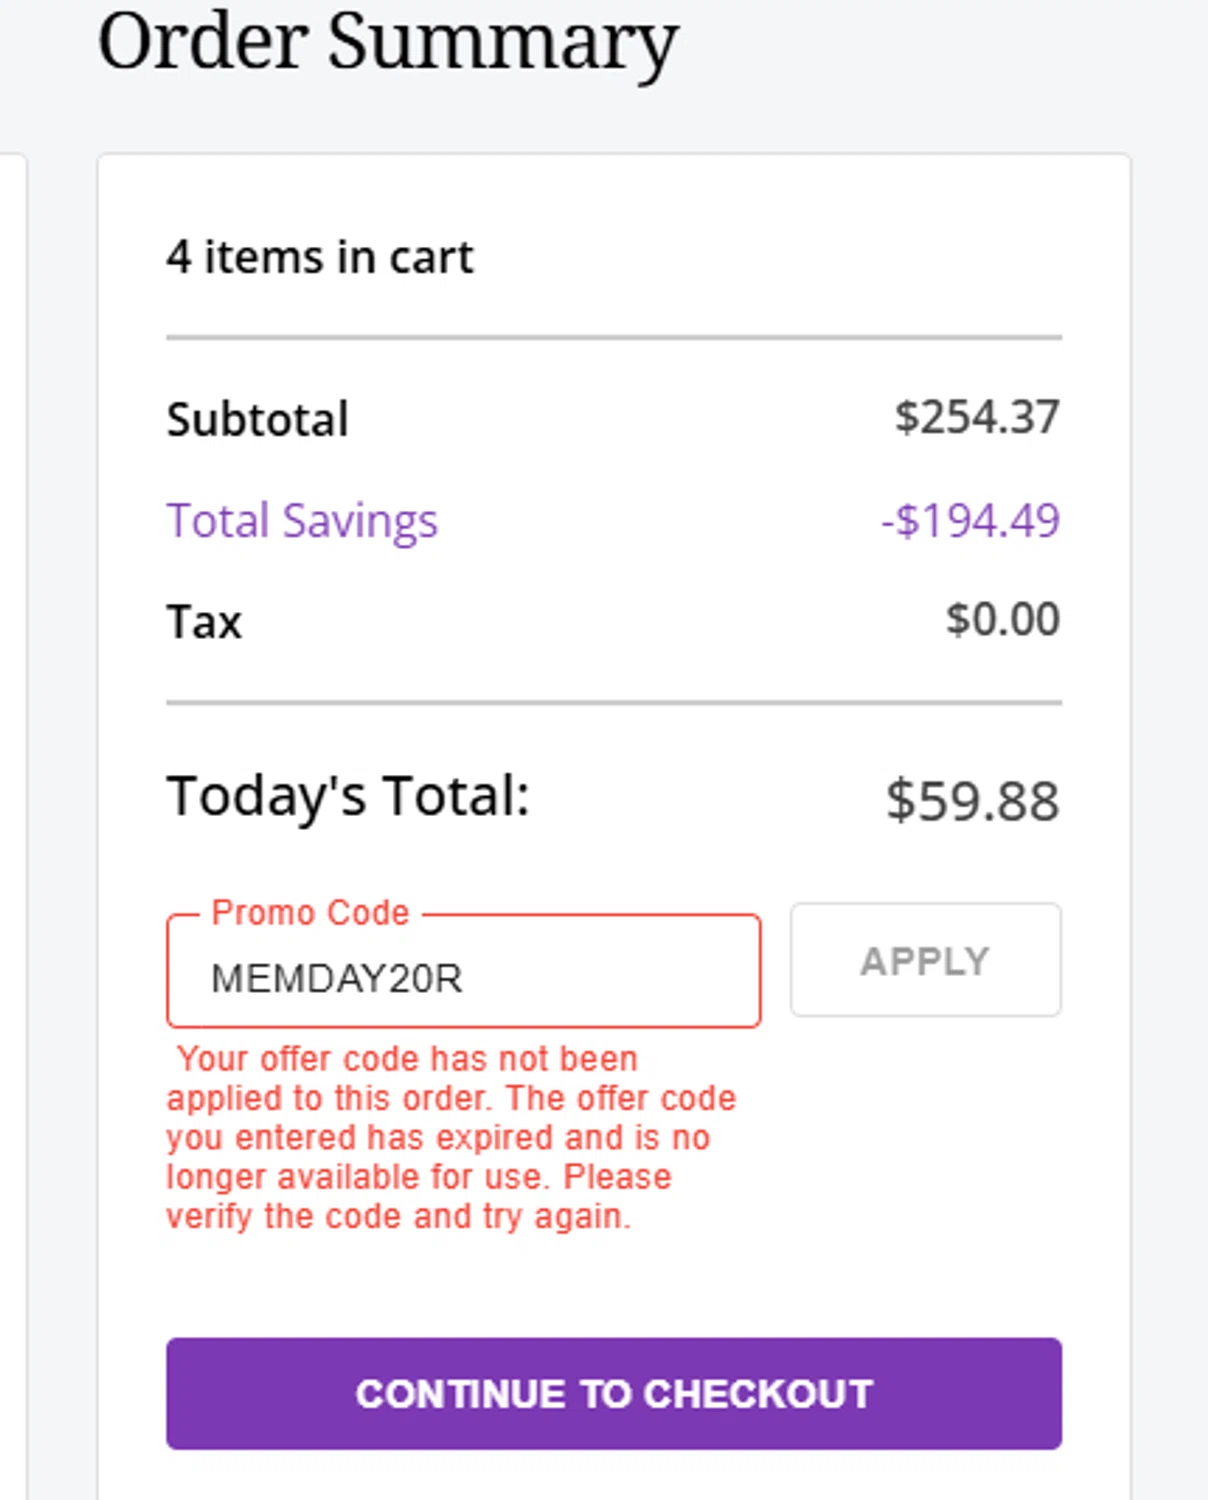
Task: Click the MEMDAY20R text in the promo field
Action: pyautogui.click(x=337, y=978)
